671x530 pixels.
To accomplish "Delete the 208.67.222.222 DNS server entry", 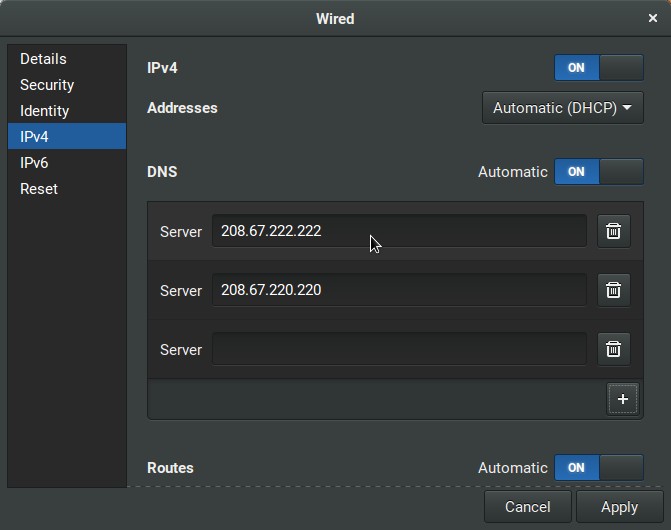I will [613, 231].
